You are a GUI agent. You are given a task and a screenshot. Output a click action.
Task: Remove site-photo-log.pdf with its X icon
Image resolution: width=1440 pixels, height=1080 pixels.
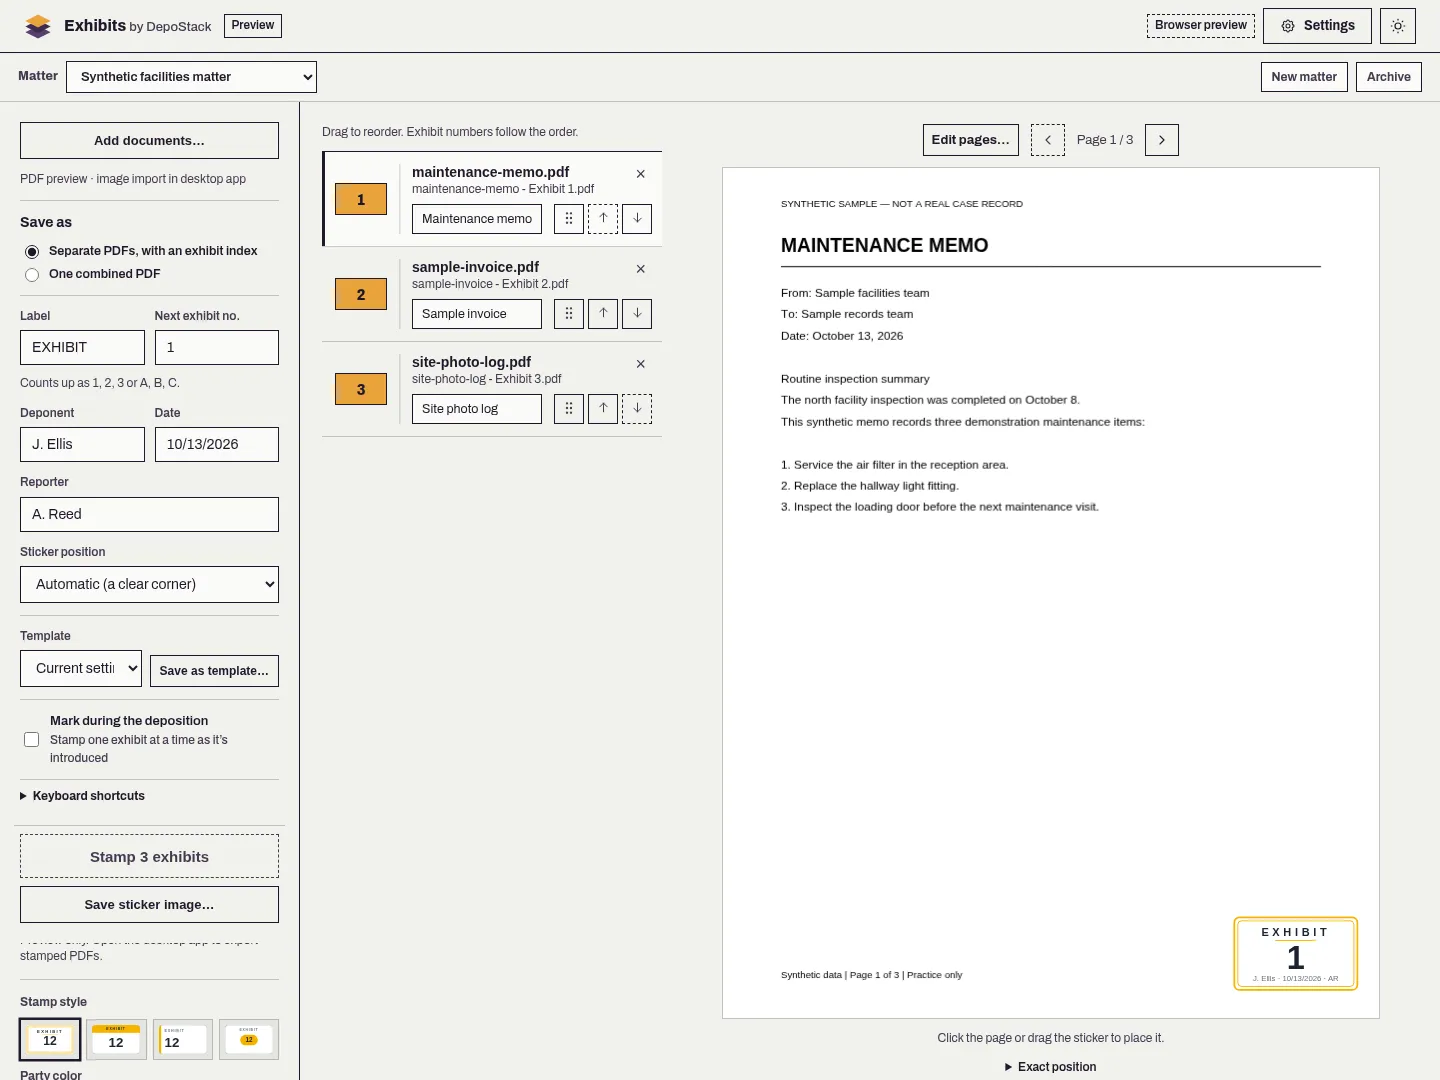click(641, 364)
